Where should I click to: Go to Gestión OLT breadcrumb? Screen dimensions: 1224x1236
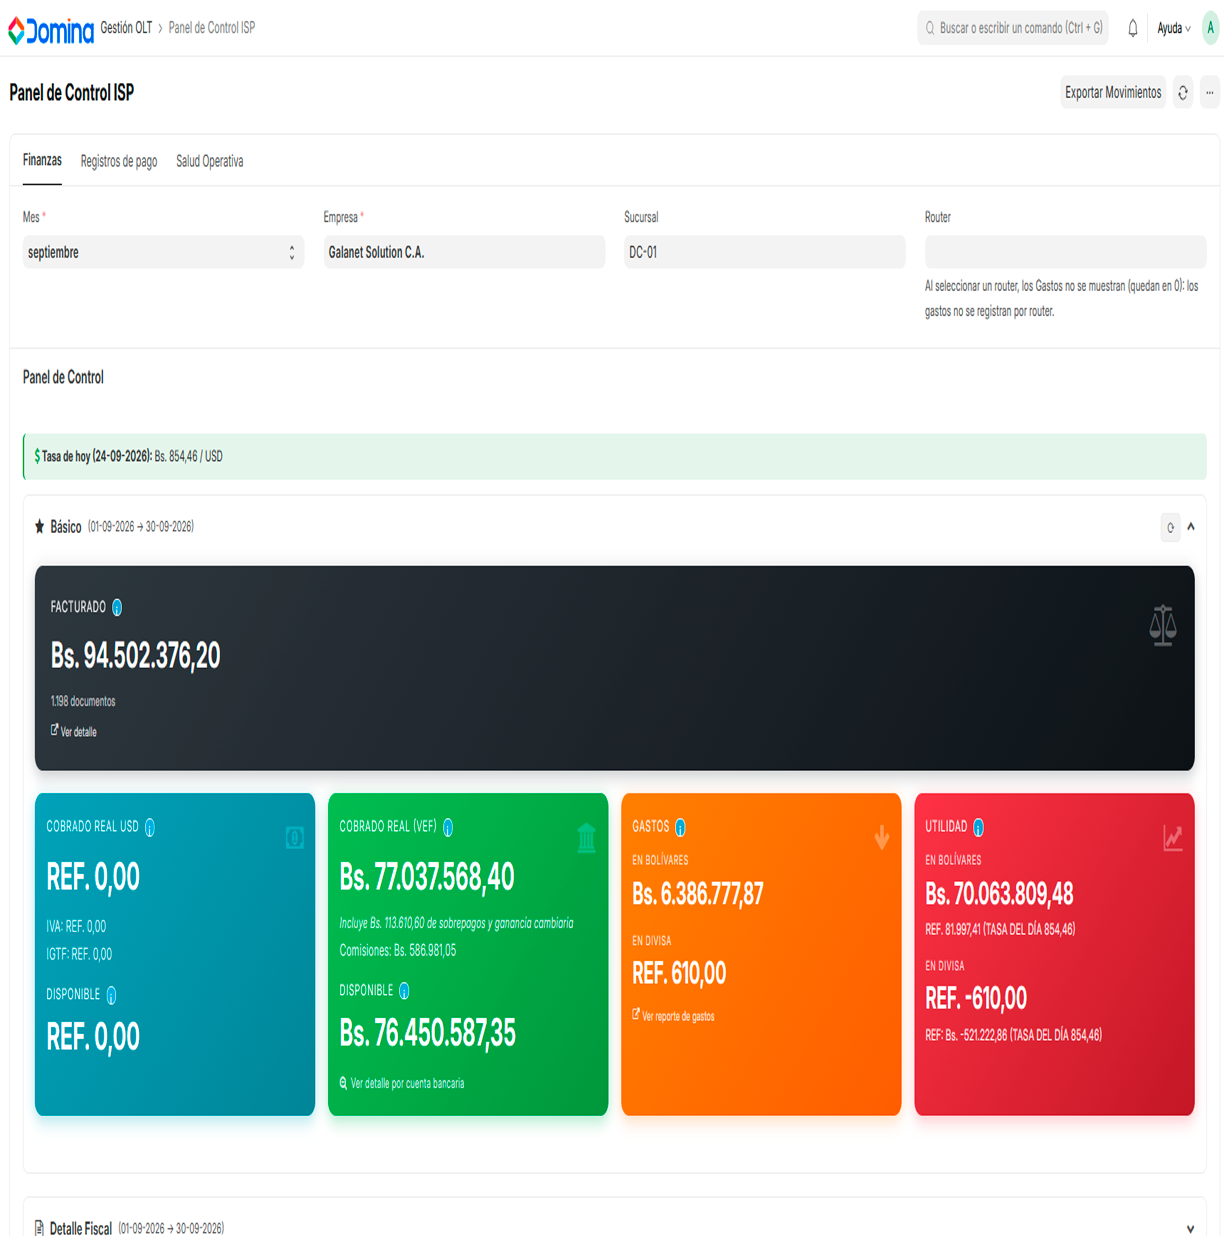click(x=126, y=28)
